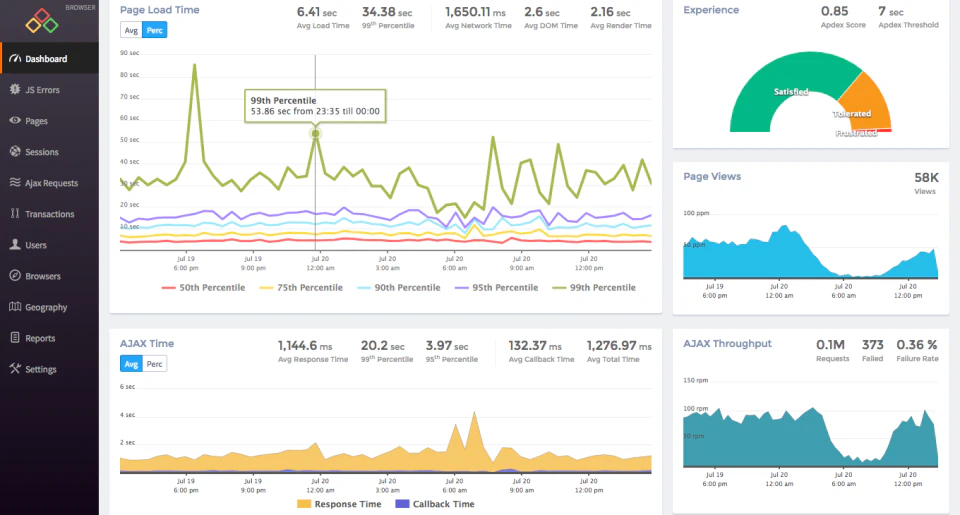This screenshot has width=960, height=515.
Task: Click the Ajax Requests icon in sidebar
Action: (x=15, y=183)
